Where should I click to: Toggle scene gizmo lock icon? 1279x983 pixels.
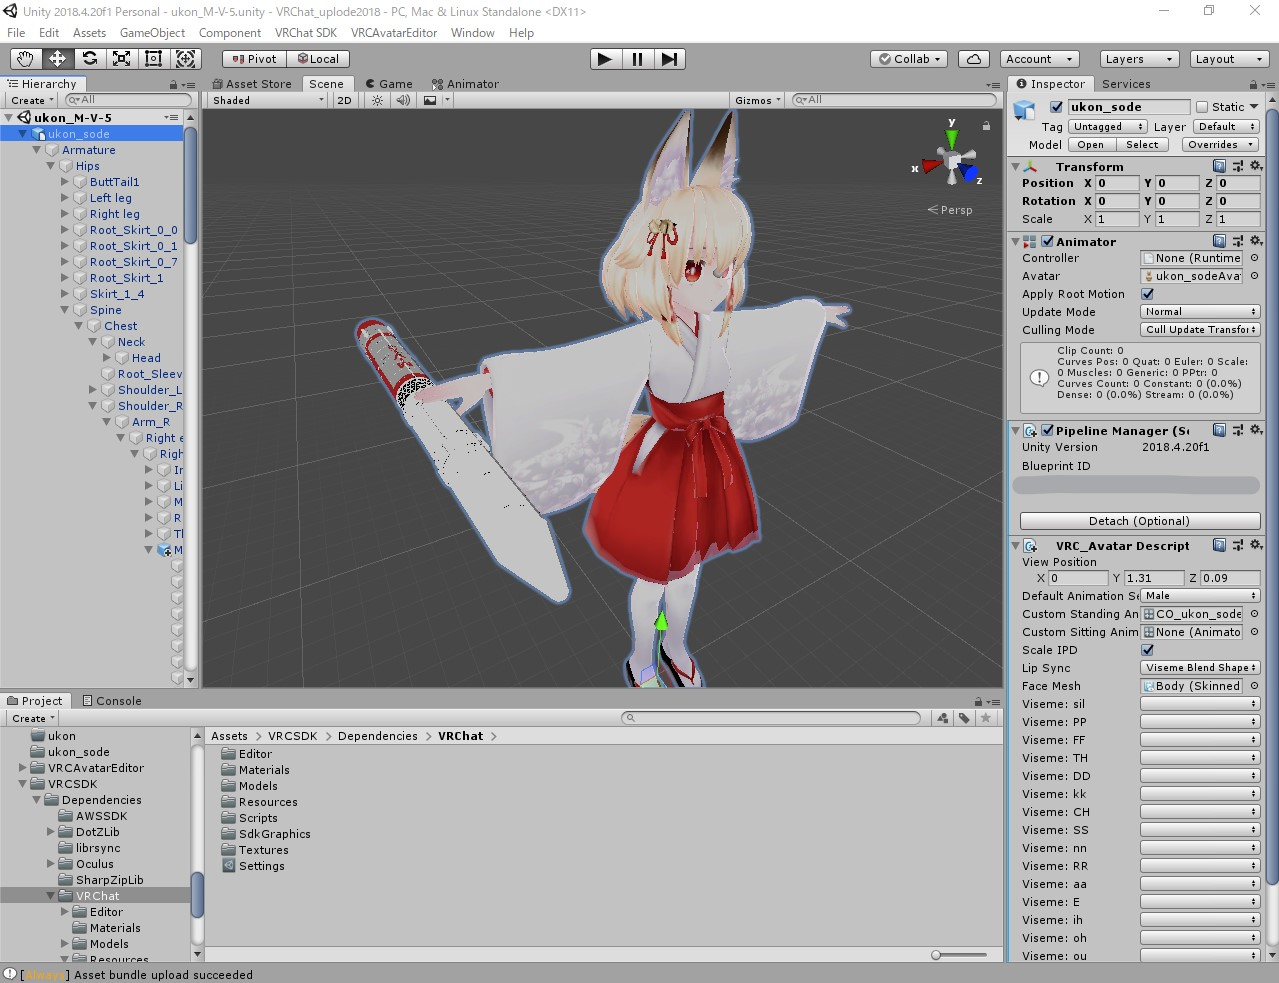point(986,126)
